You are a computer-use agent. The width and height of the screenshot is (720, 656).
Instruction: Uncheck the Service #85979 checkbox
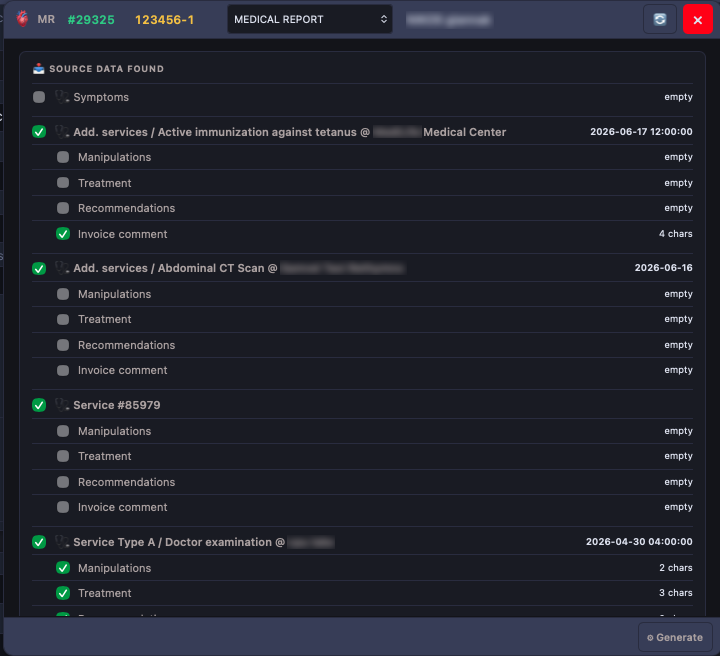(39, 405)
